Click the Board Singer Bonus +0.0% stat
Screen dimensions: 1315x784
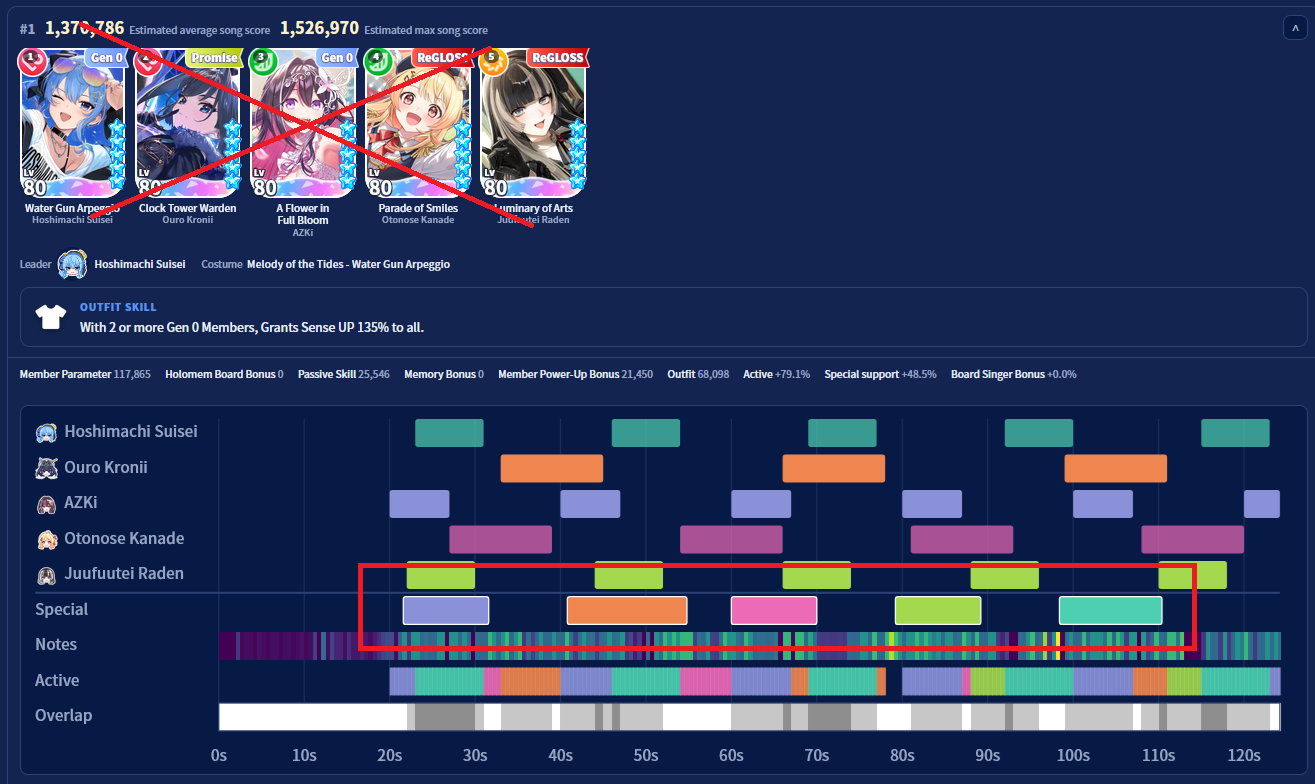(x=1014, y=374)
